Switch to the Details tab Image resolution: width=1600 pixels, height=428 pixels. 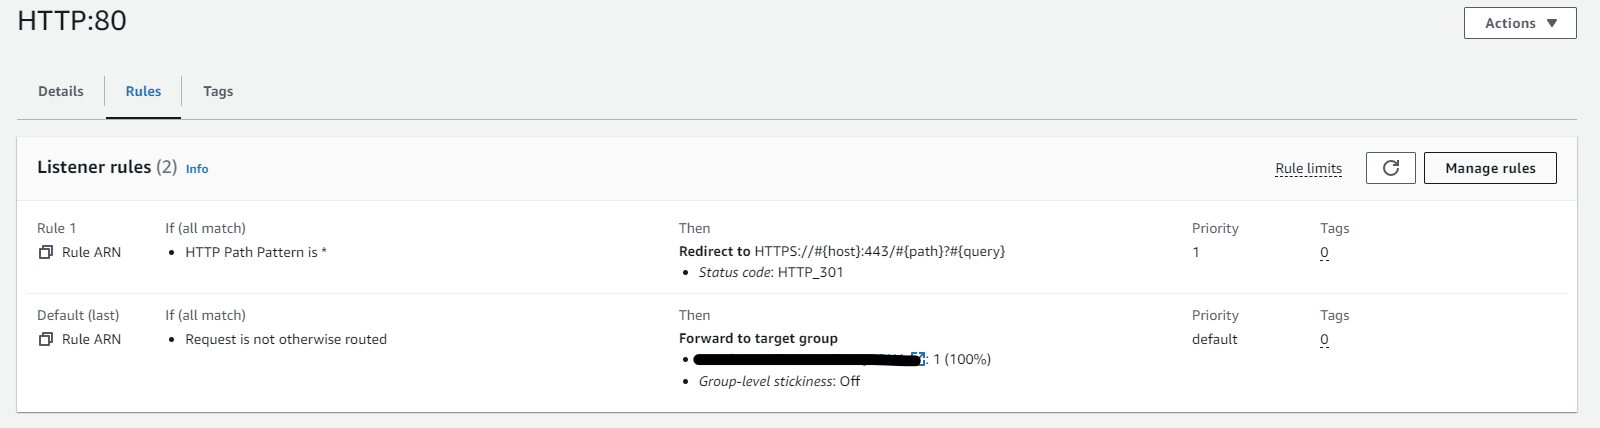[61, 91]
